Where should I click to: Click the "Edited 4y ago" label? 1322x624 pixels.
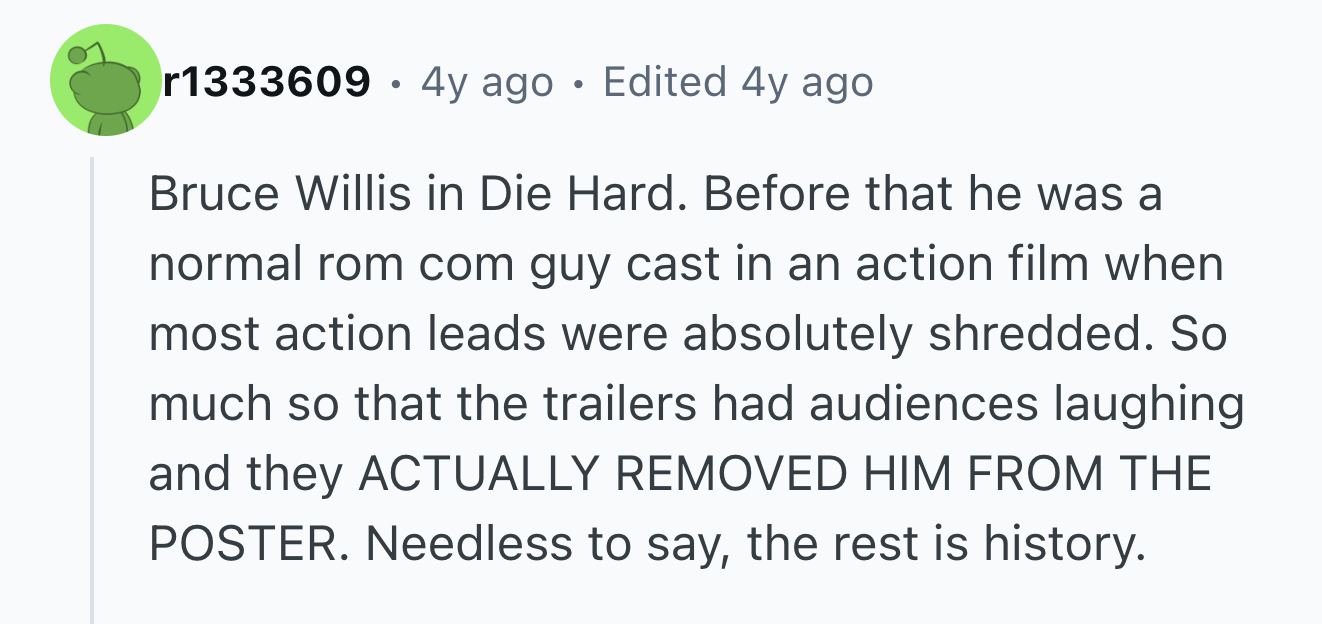pyautogui.click(x=738, y=82)
